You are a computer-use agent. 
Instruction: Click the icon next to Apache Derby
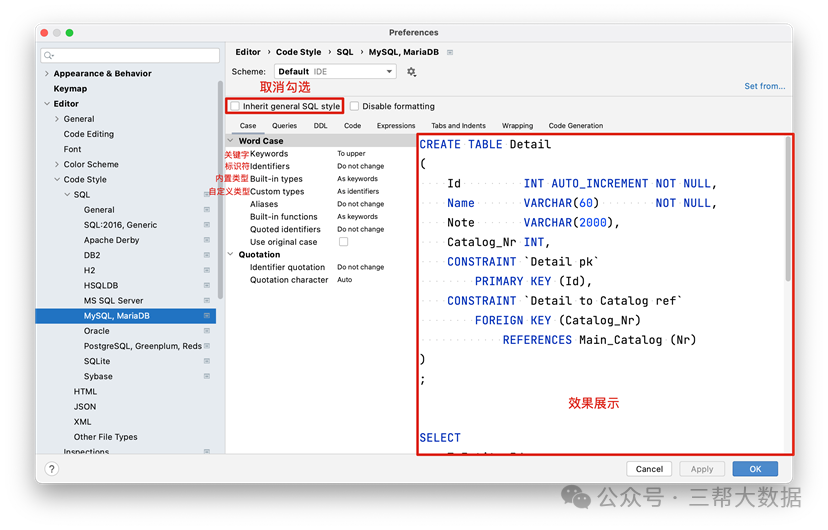tap(207, 240)
